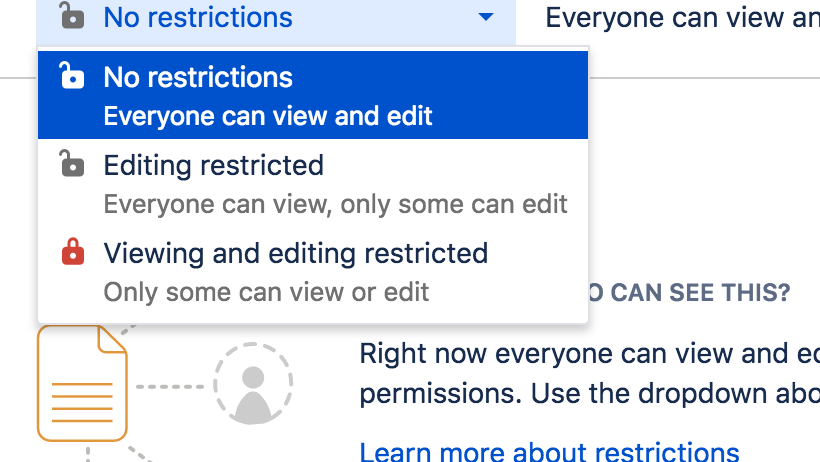Click red locked padlock icon
This screenshot has width=820, height=462.
(71, 252)
